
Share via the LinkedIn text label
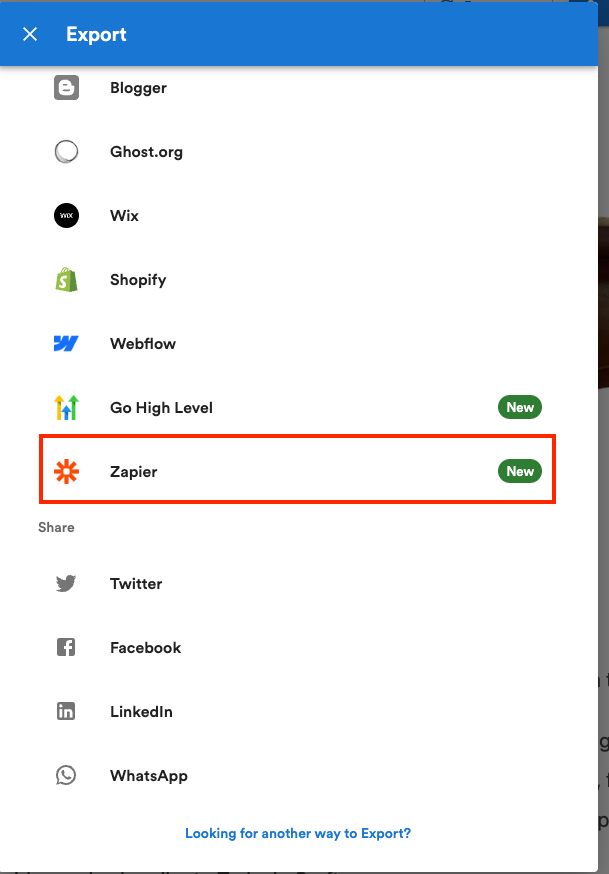[x=142, y=712]
